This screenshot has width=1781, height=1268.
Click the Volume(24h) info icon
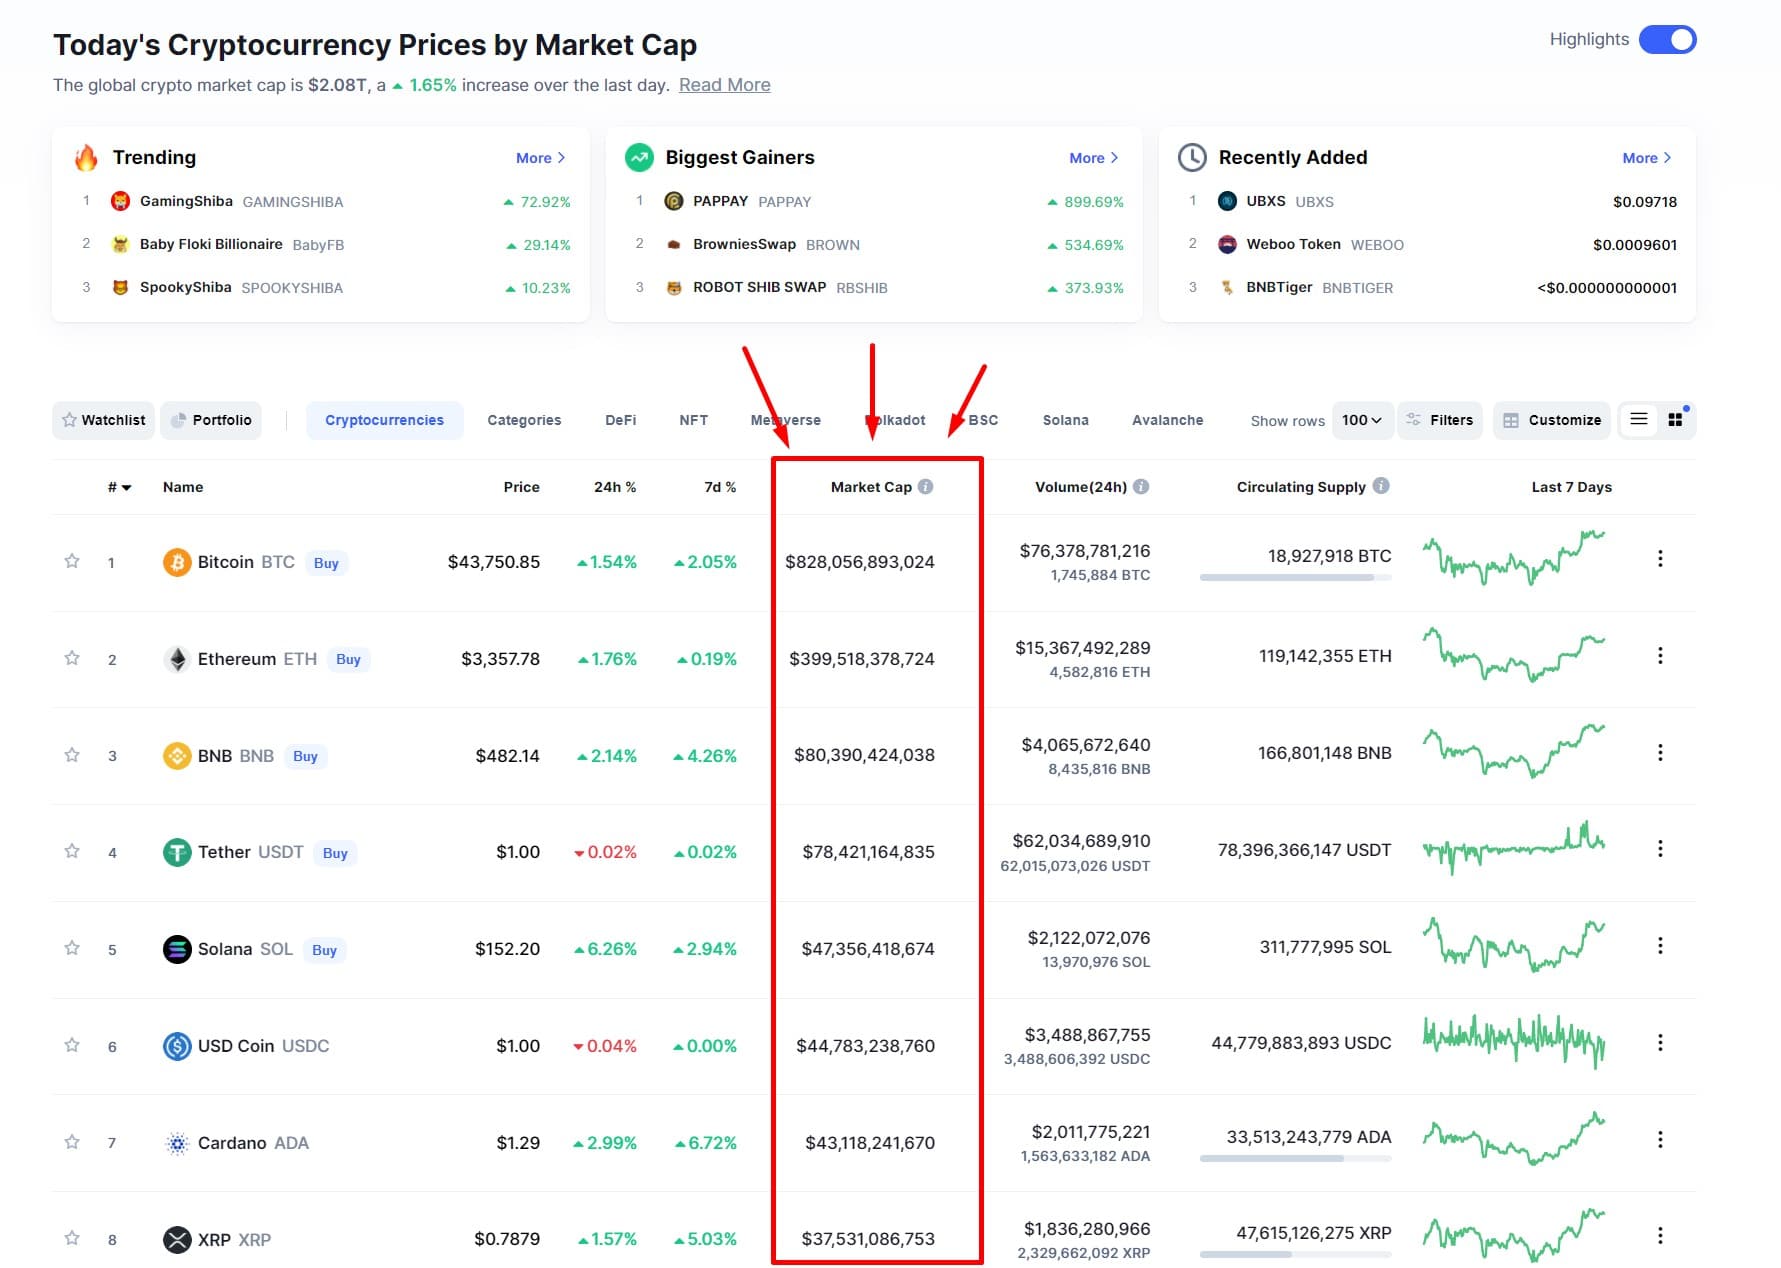[1141, 487]
